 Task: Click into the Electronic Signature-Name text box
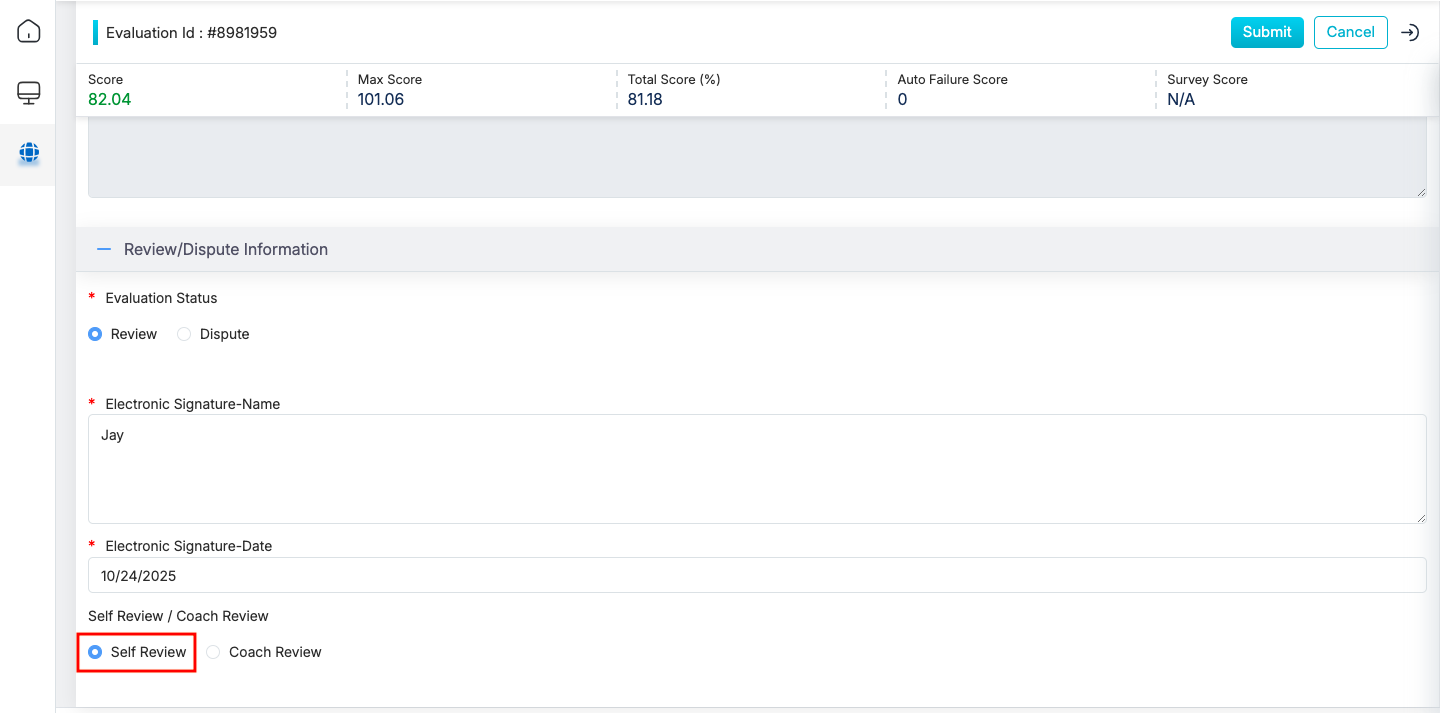756,468
